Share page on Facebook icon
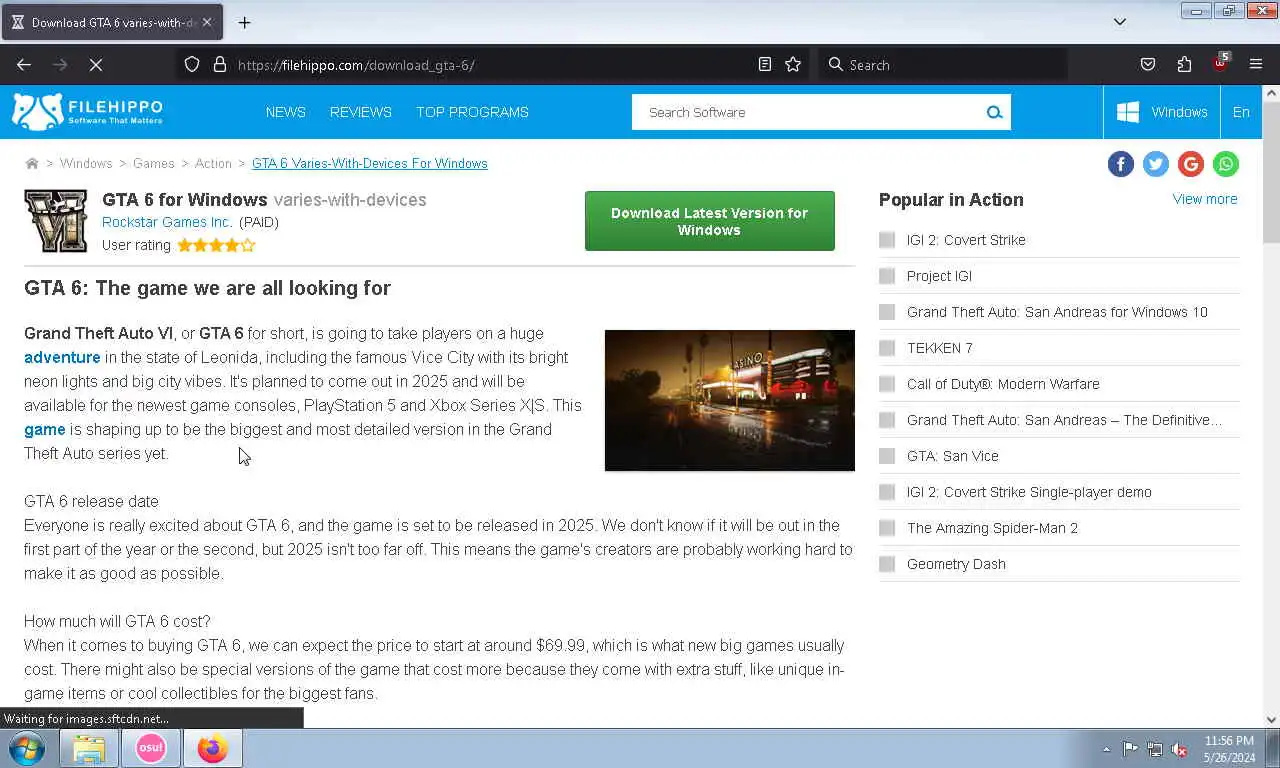Screen dimensions: 1280x768 [1121, 164]
